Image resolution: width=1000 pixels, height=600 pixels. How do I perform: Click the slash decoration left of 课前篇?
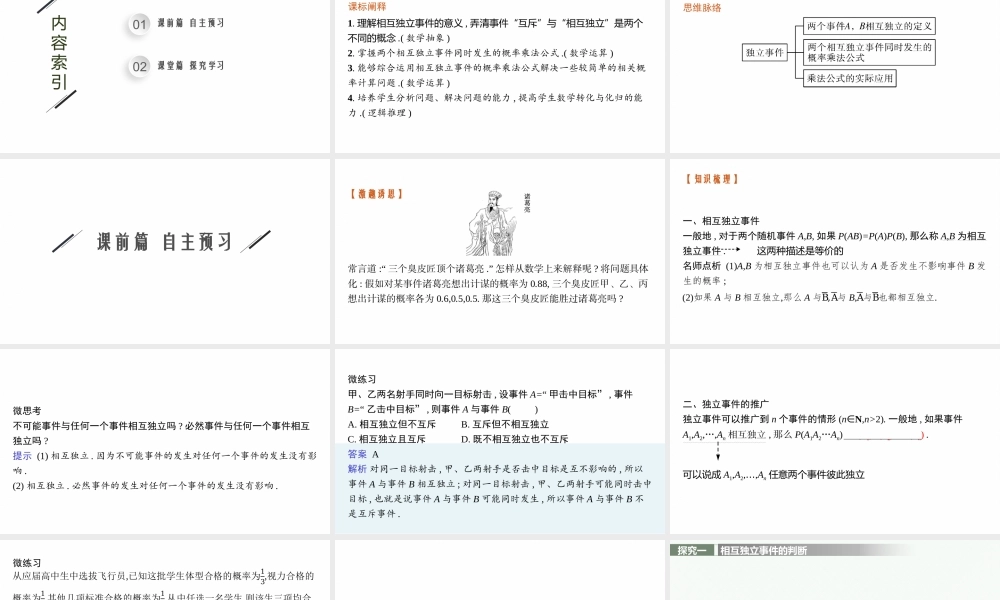point(67,242)
